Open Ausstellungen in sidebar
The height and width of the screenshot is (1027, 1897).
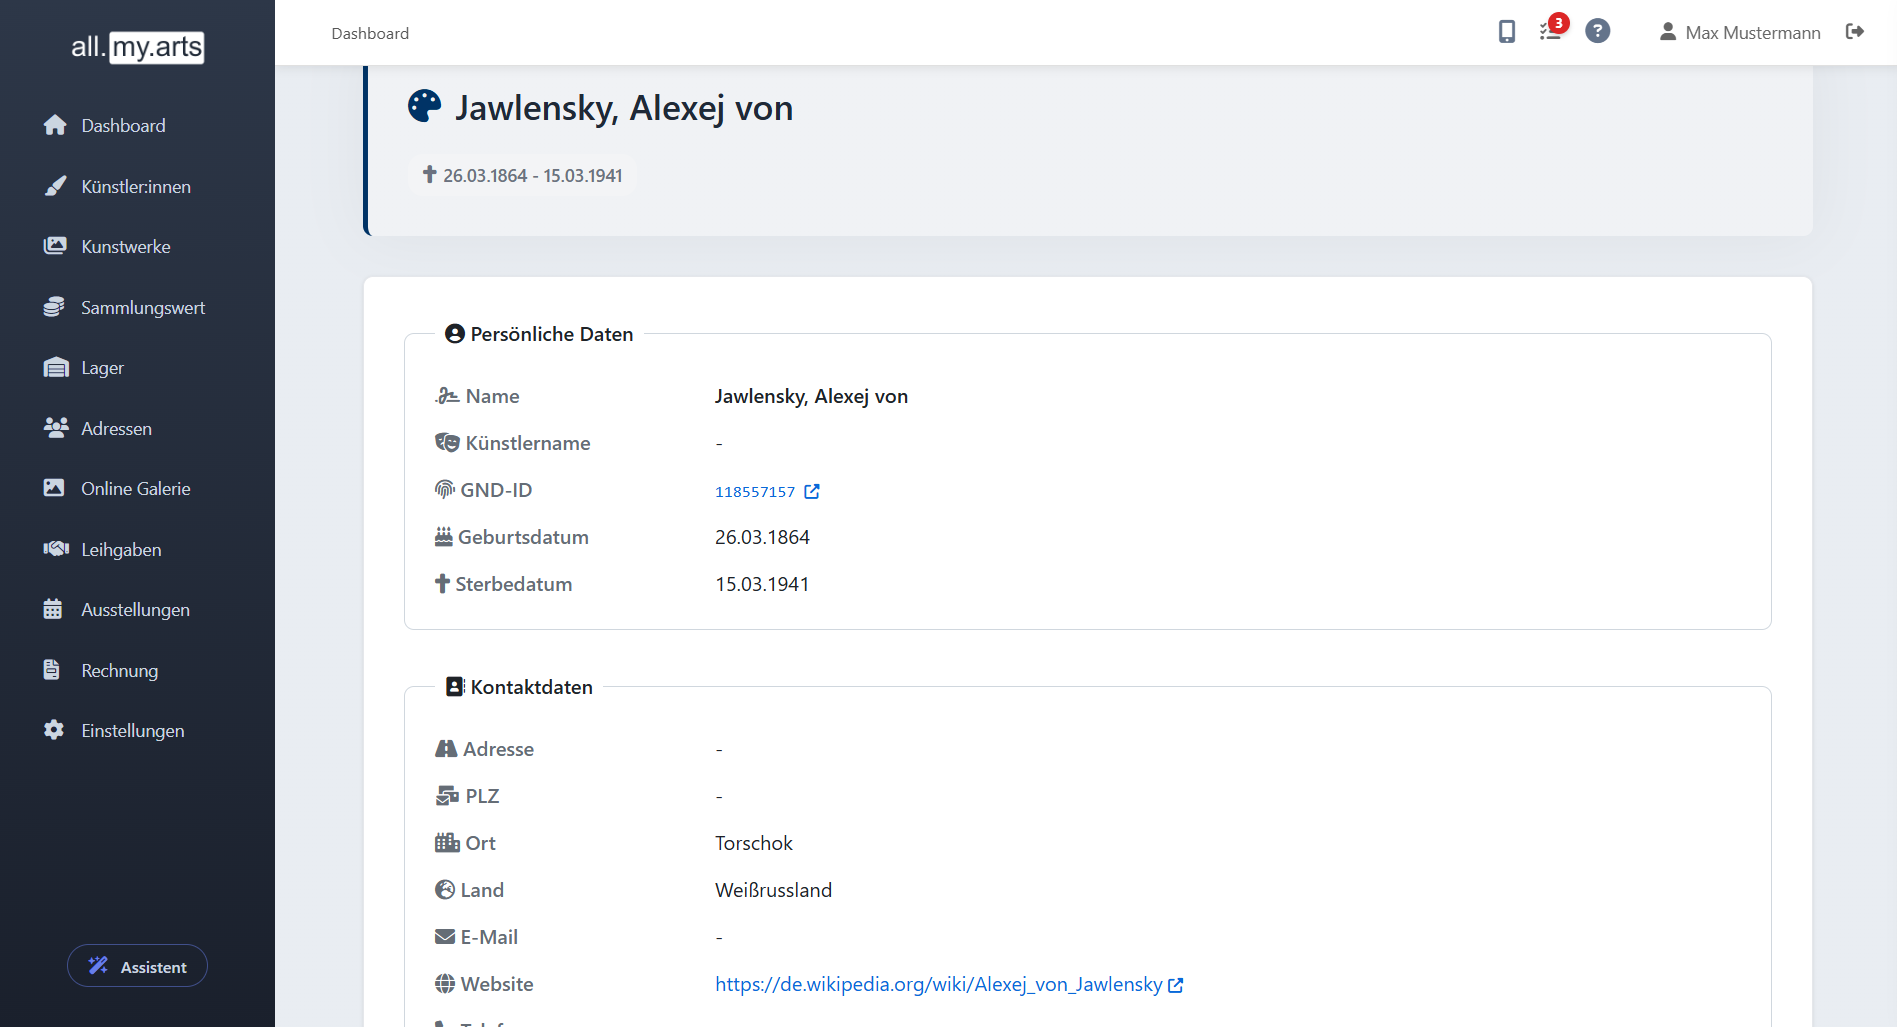[135, 610]
